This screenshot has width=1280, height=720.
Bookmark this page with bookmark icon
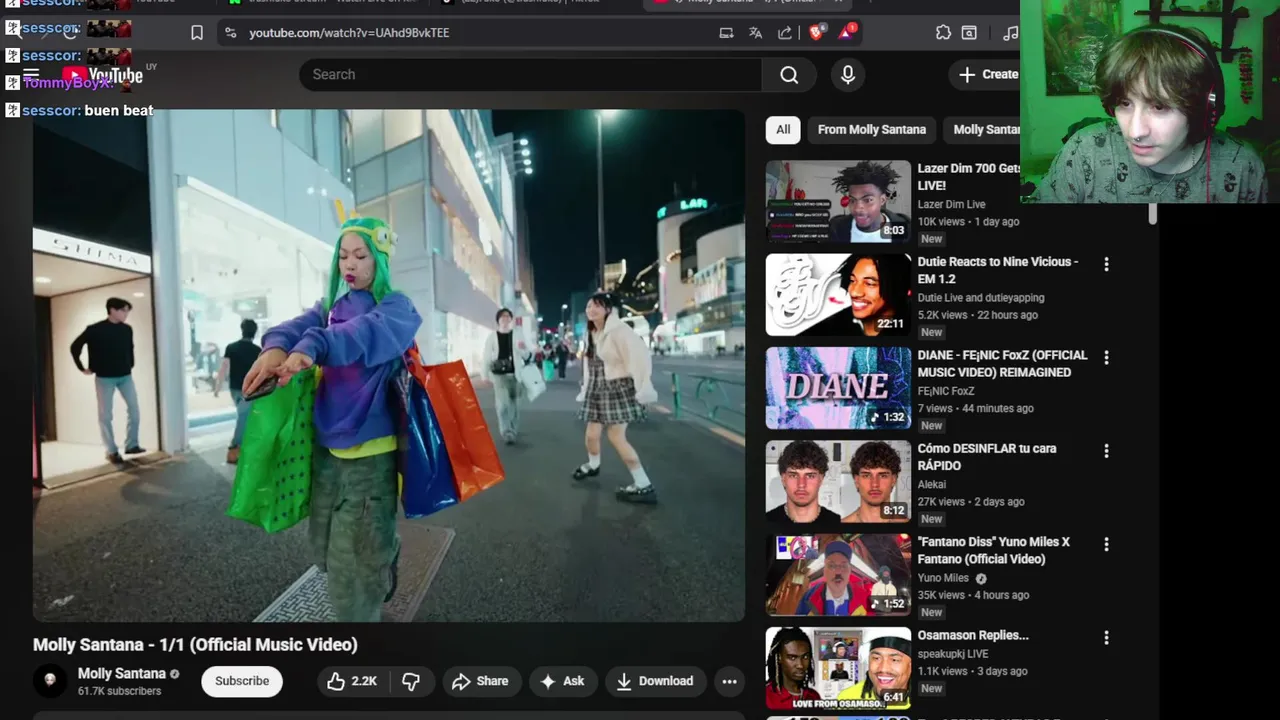197,33
